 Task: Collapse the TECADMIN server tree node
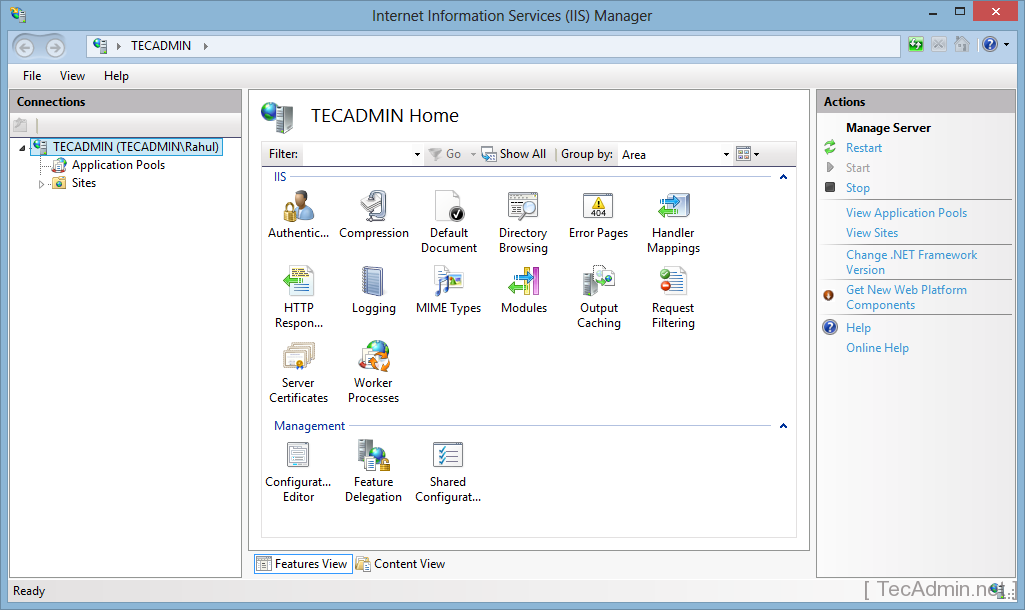(22, 148)
